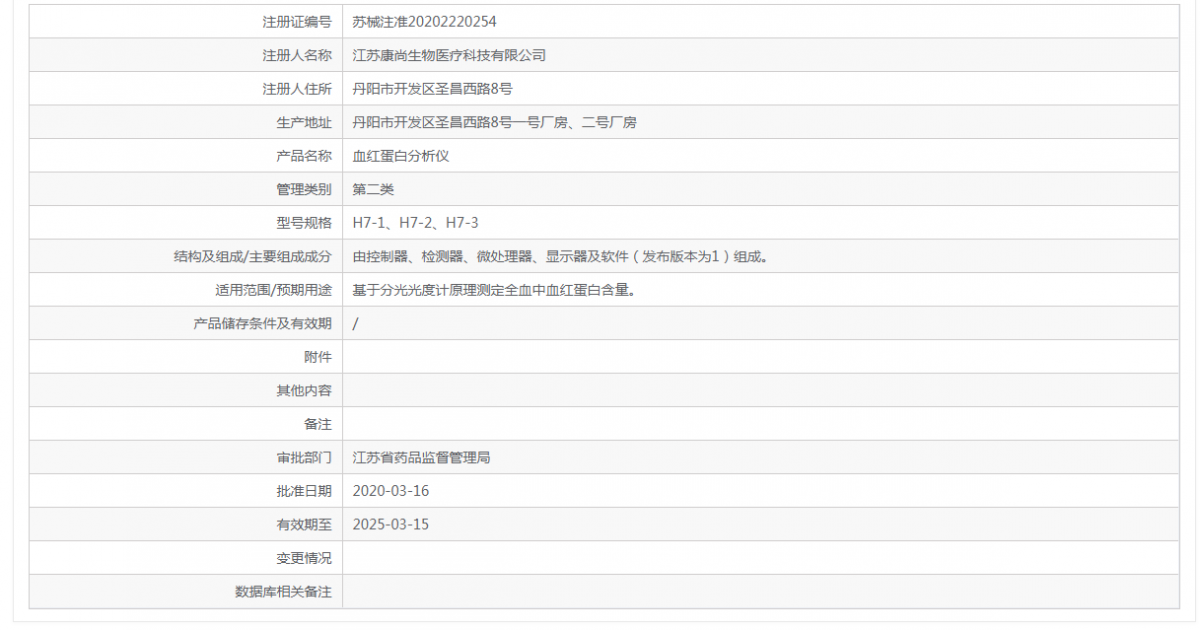The width and height of the screenshot is (1200, 630).
Task: Select registration number 苏械注准20202220254
Action: 425,21
